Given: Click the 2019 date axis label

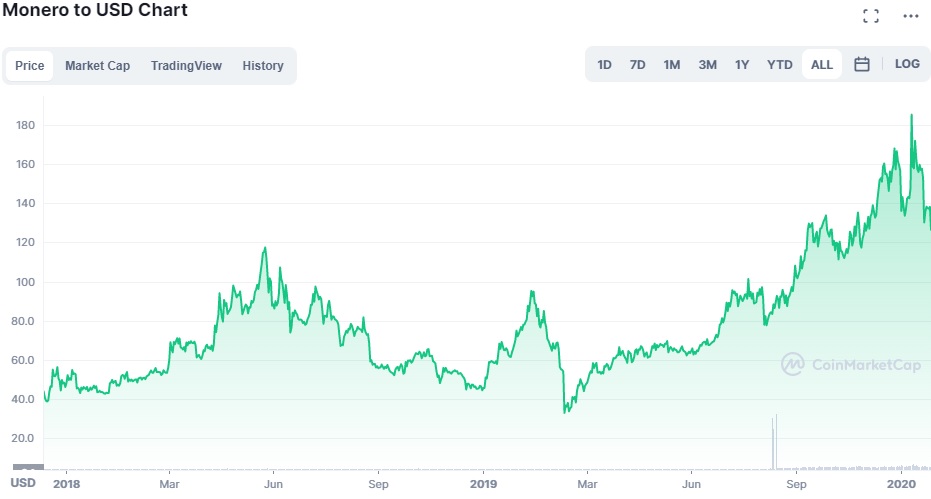Looking at the screenshot, I should 483,484.
